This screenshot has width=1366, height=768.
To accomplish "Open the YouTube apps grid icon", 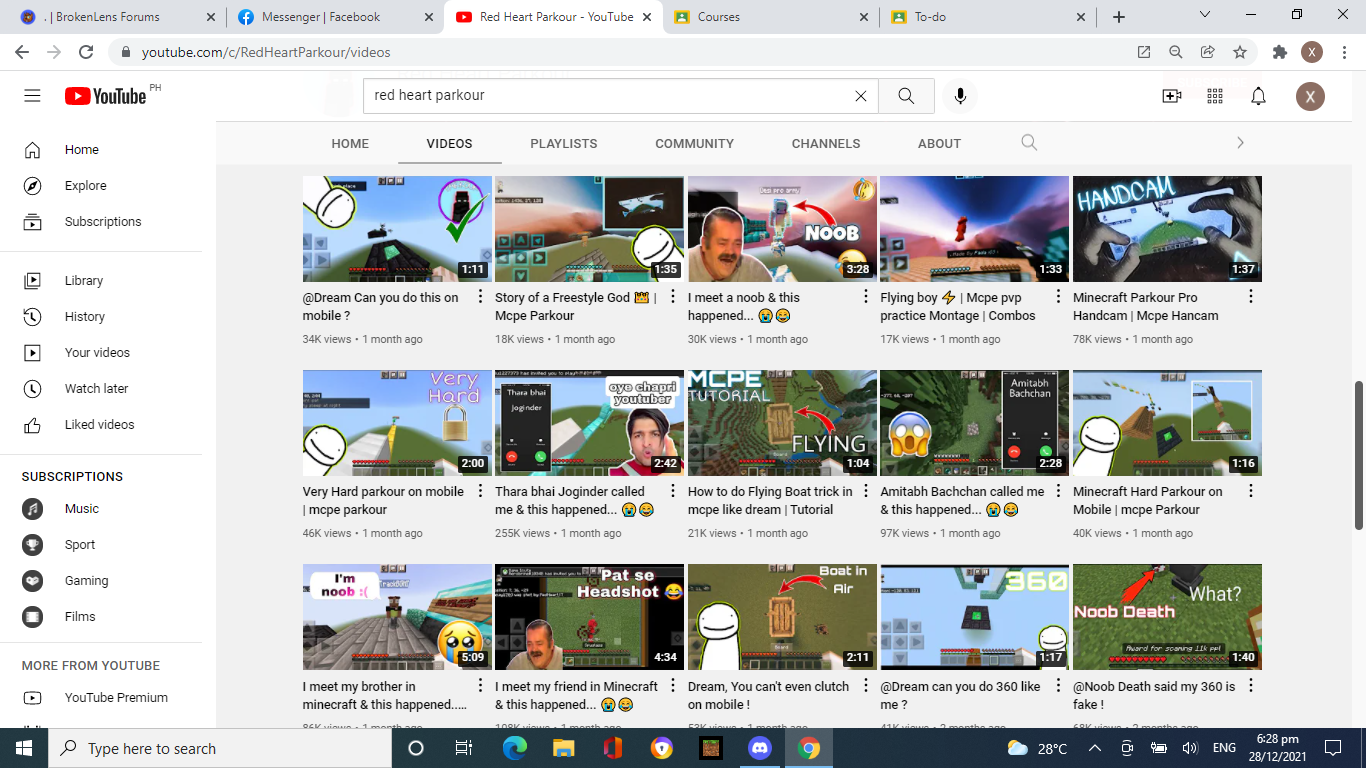I will tap(1215, 96).
